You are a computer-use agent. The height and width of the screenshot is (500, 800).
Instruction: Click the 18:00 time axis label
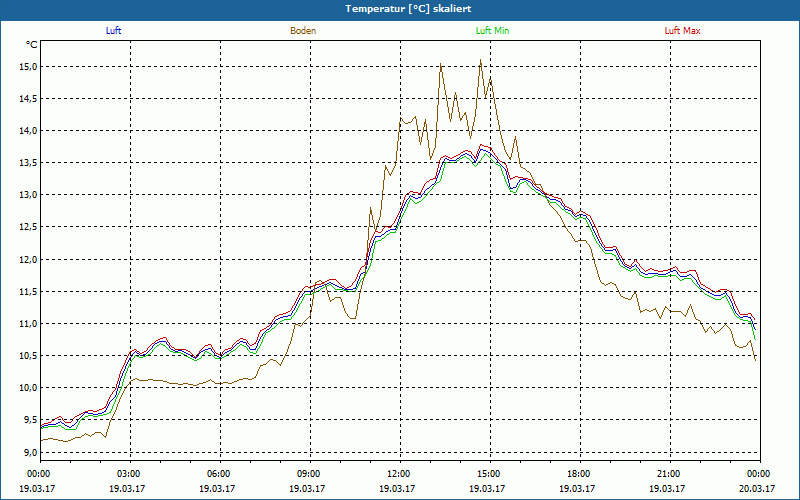coord(580,473)
